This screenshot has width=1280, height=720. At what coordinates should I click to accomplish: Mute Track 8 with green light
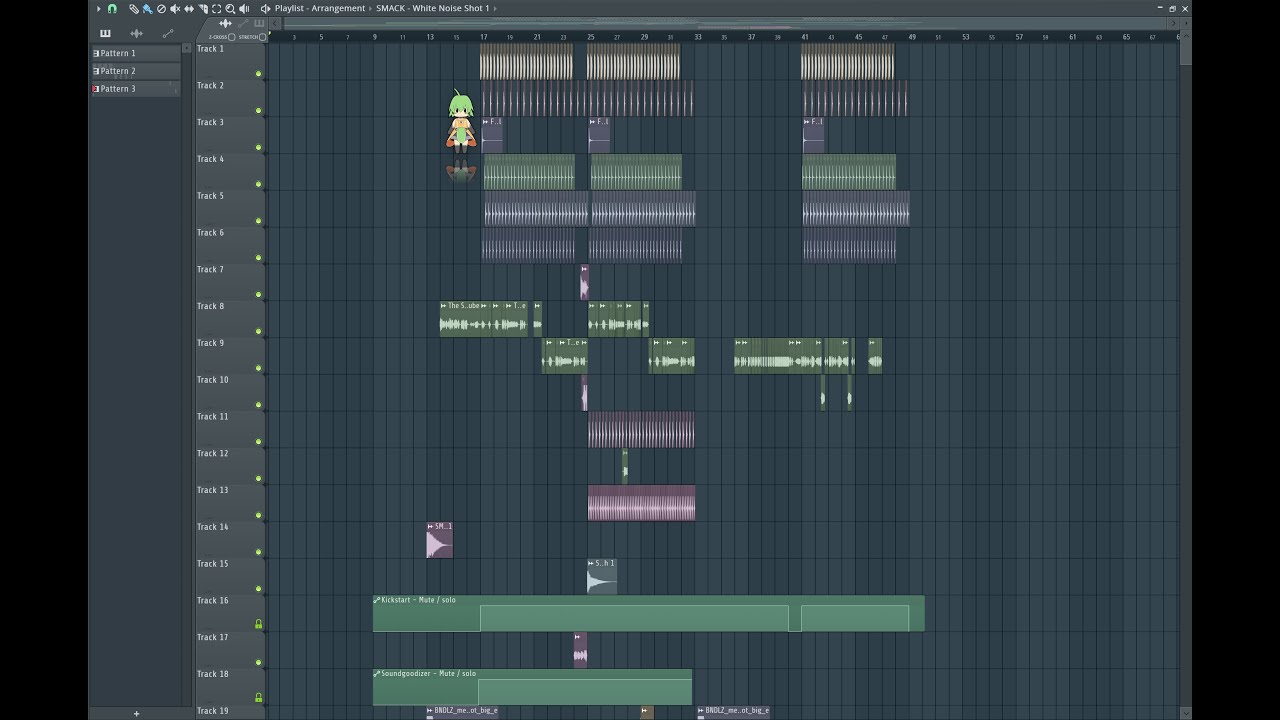[x=258, y=331]
